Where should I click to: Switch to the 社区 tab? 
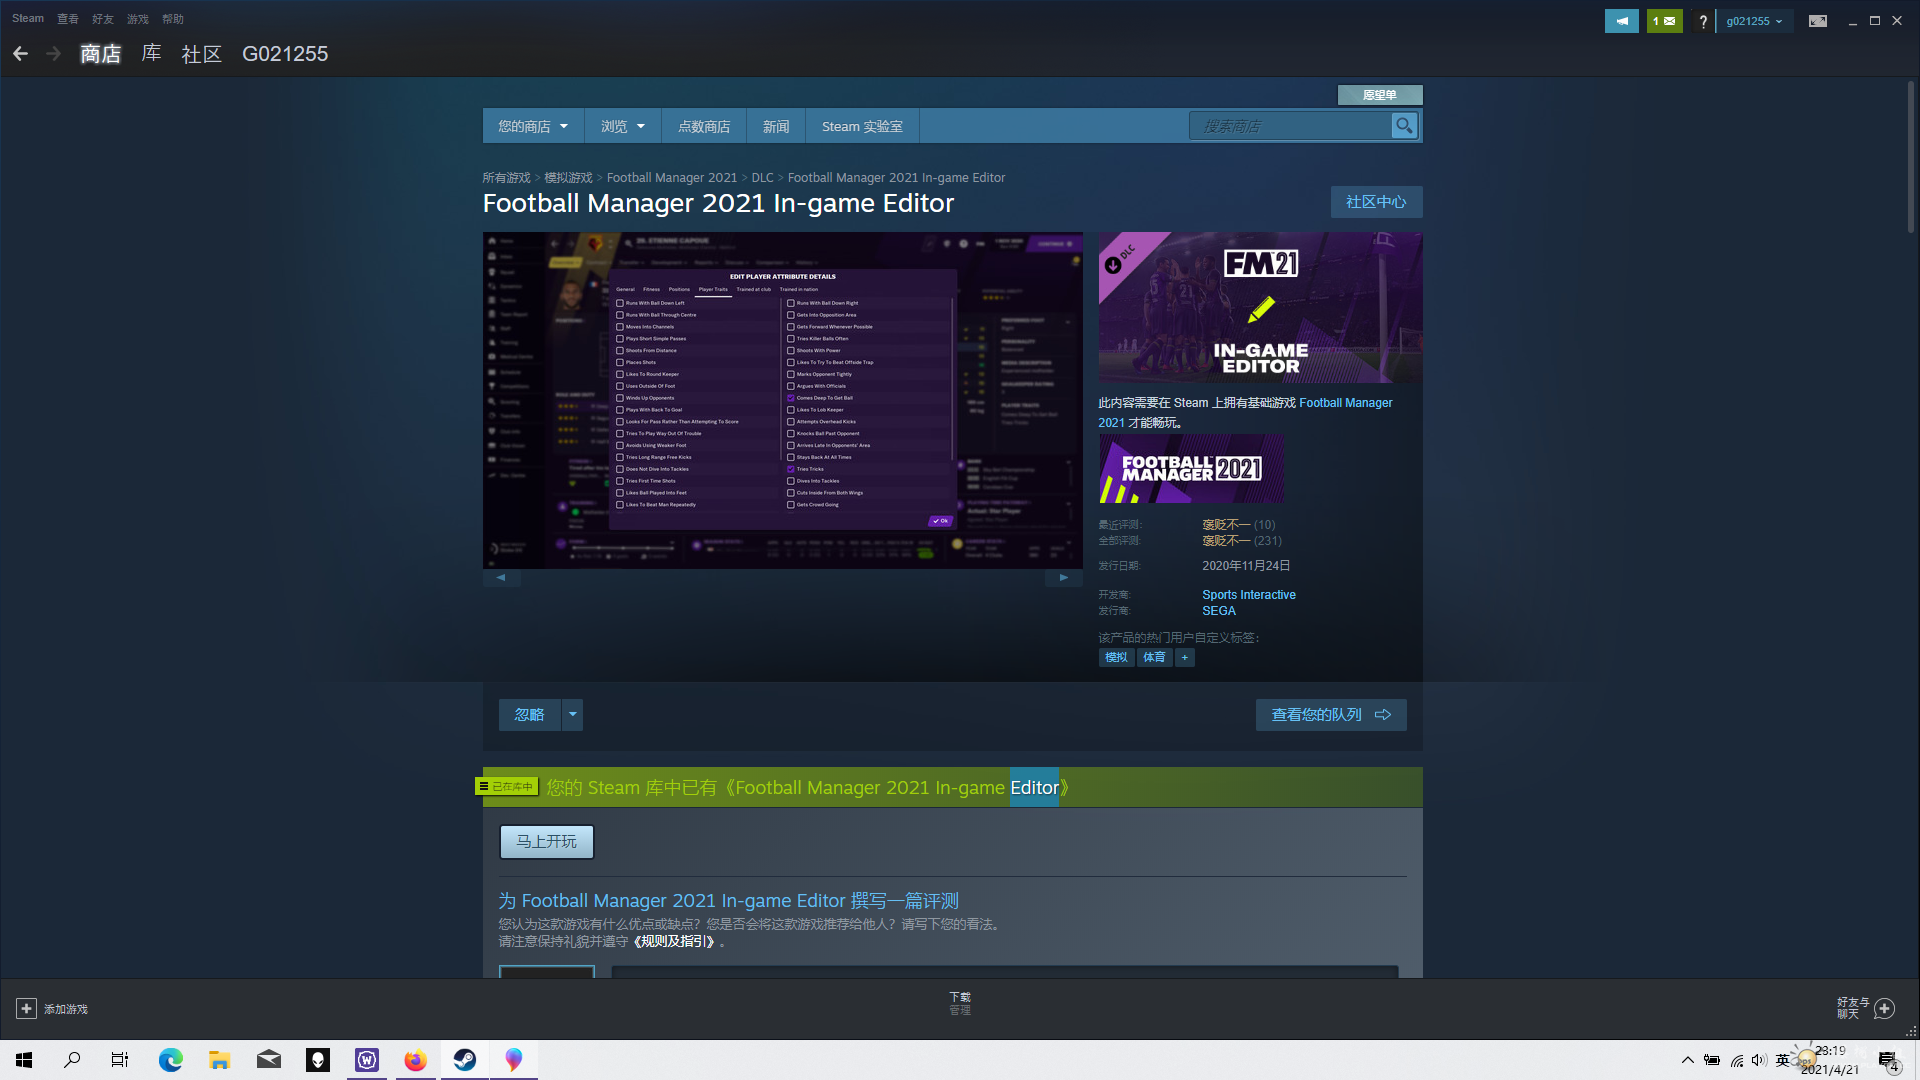[201, 53]
